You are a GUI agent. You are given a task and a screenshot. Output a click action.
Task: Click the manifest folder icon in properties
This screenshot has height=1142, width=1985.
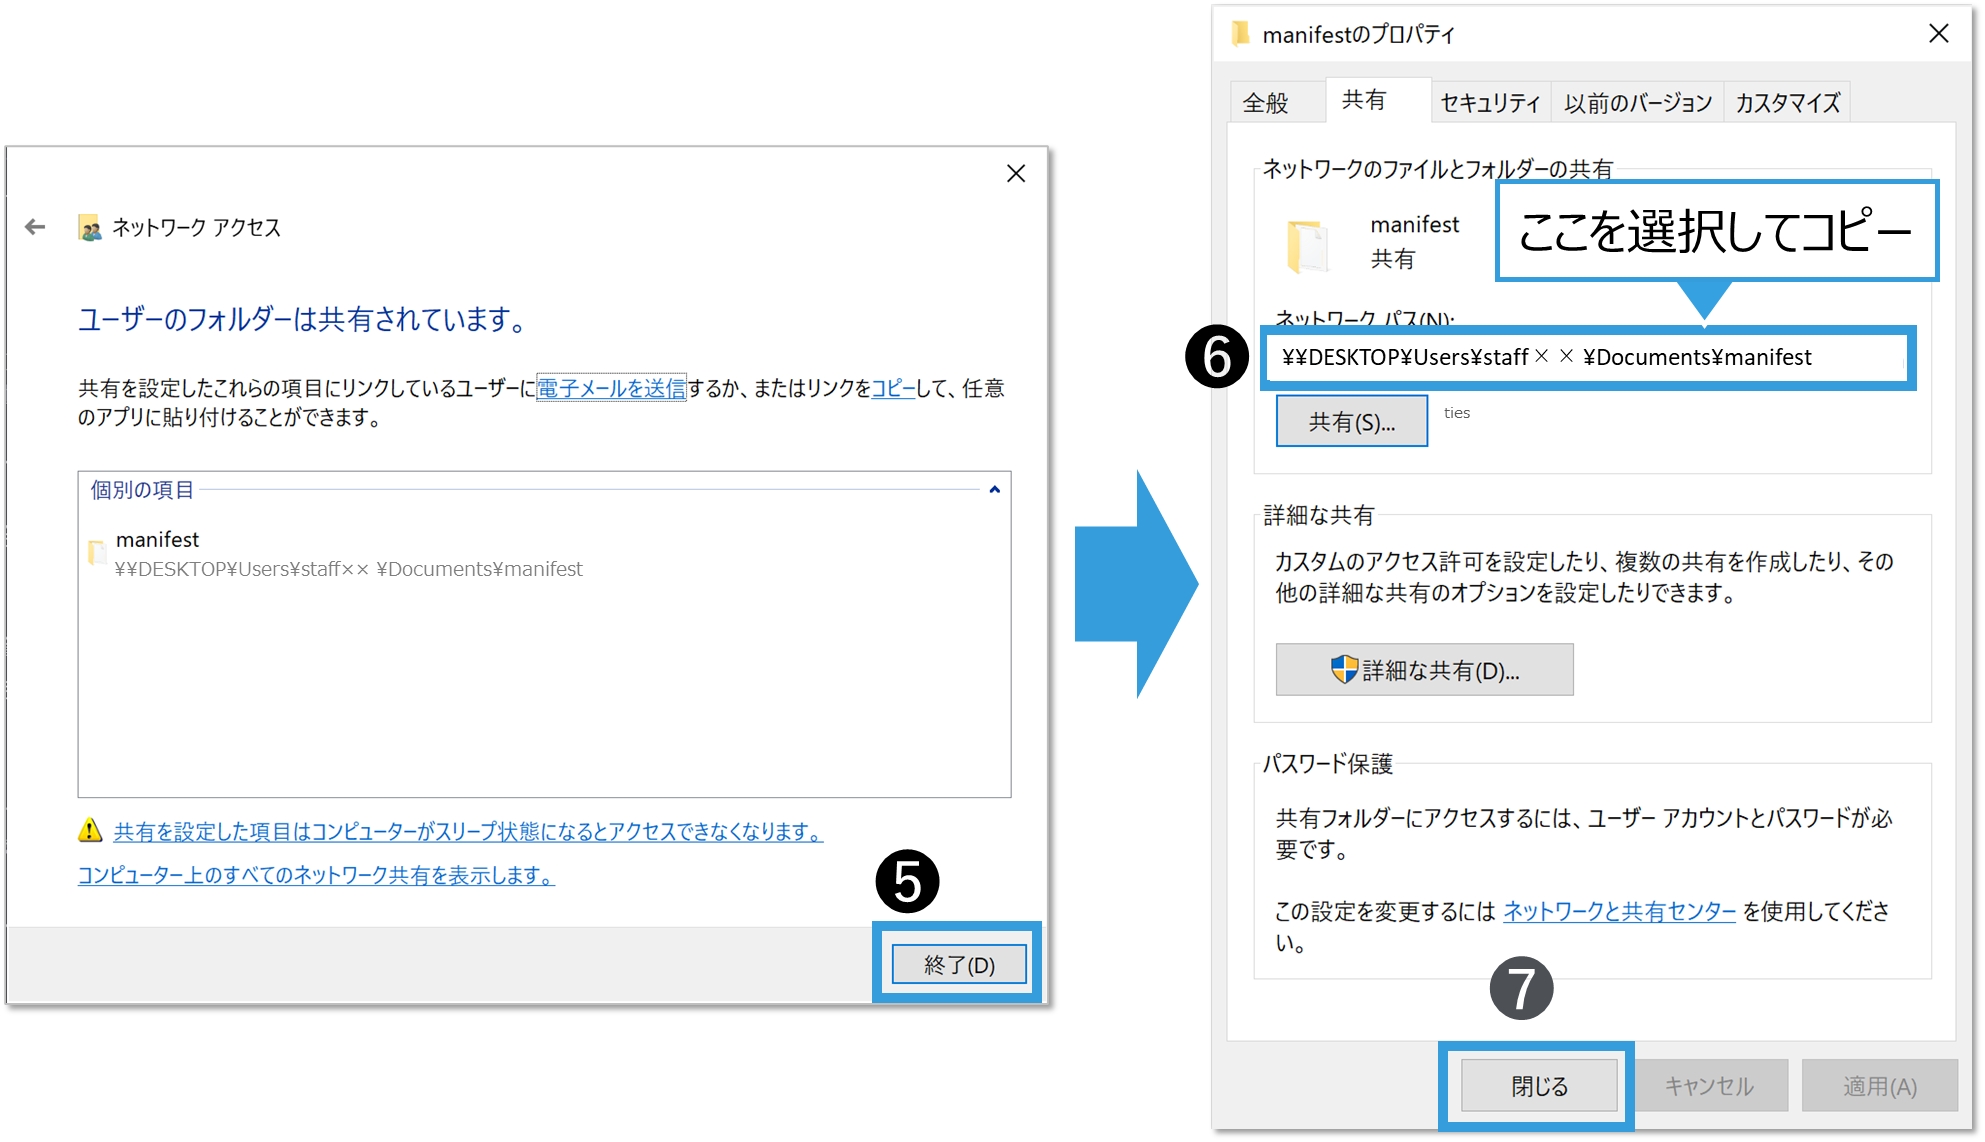pyautogui.click(x=1307, y=246)
